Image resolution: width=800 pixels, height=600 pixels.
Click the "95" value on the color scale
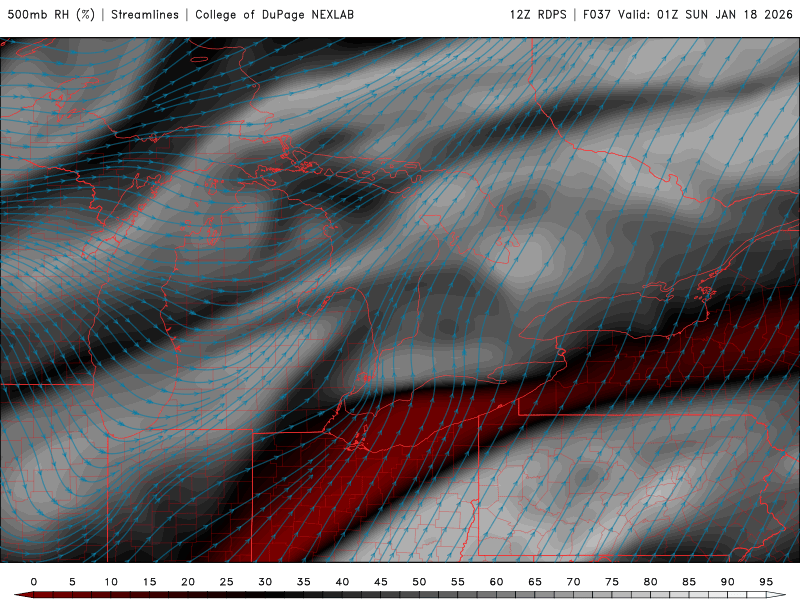click(766, 582)
